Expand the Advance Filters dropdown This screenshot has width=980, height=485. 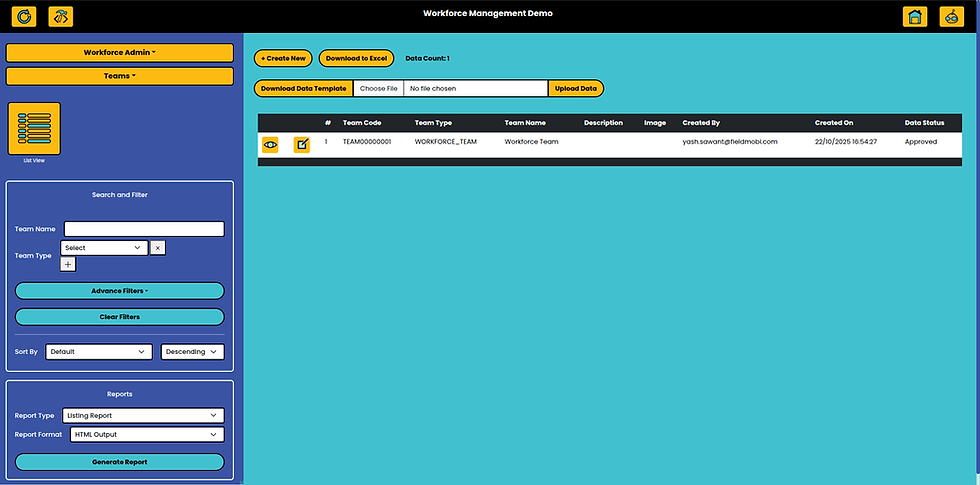pos(119,291)
